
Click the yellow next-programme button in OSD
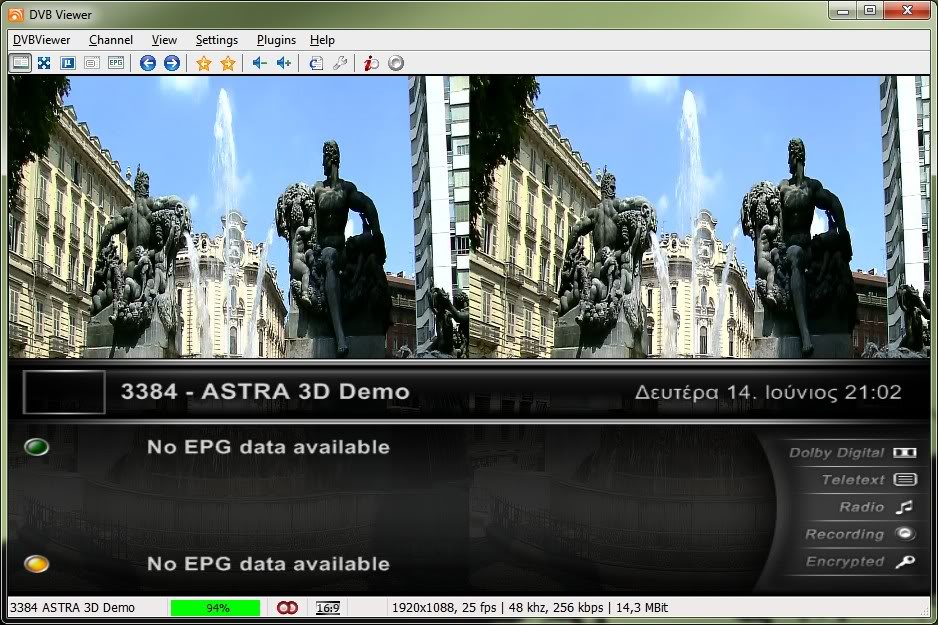36,563
